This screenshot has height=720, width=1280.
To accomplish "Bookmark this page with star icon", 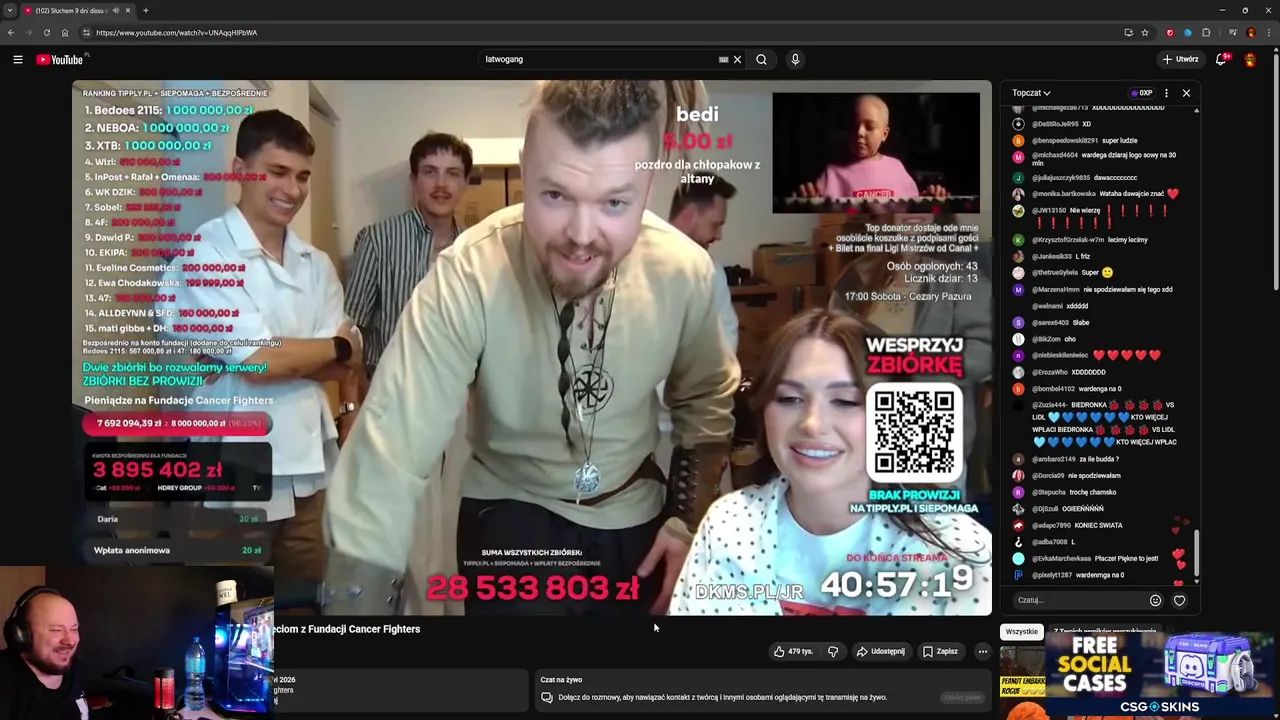I will tap(1145, 32).
